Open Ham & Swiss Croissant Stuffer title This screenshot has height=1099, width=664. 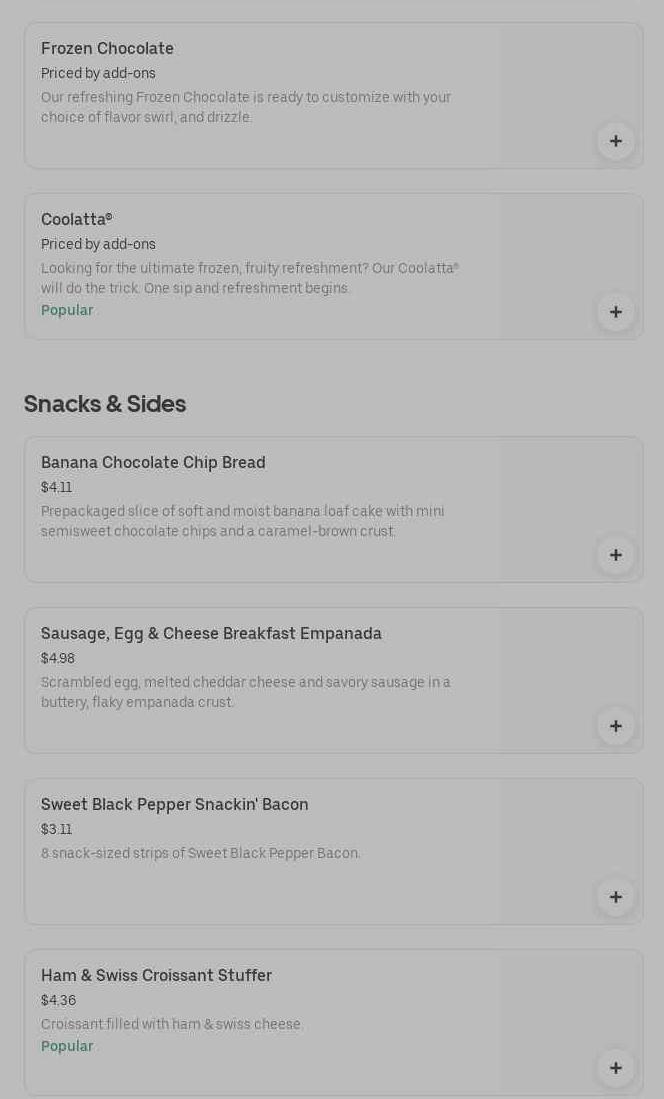pyautogui.click(x=156, y=975)
